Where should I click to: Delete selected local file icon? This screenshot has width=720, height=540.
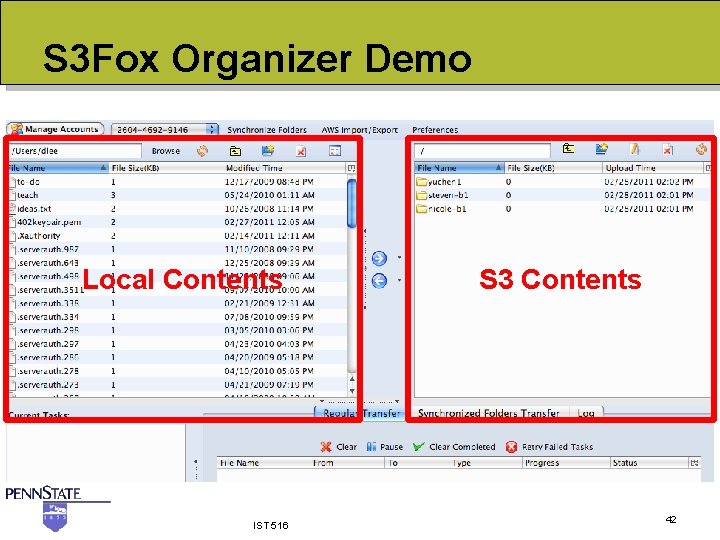pyautogui.click(x=301, y=151)
